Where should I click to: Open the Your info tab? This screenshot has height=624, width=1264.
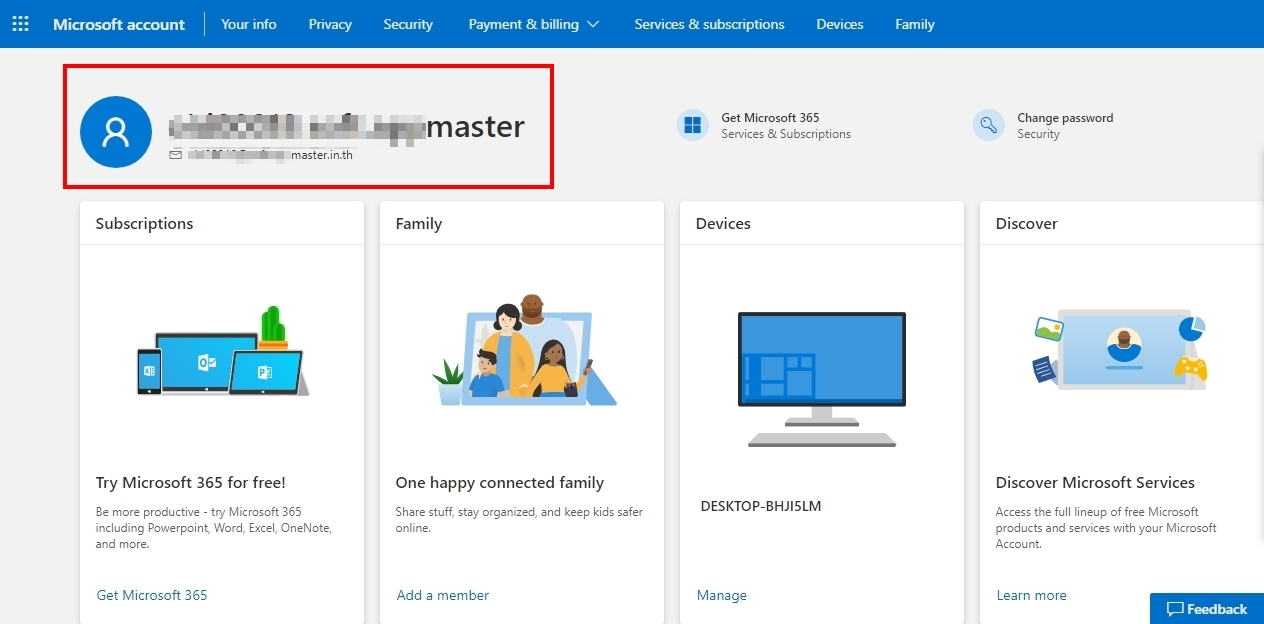click(x=249, y=24)
